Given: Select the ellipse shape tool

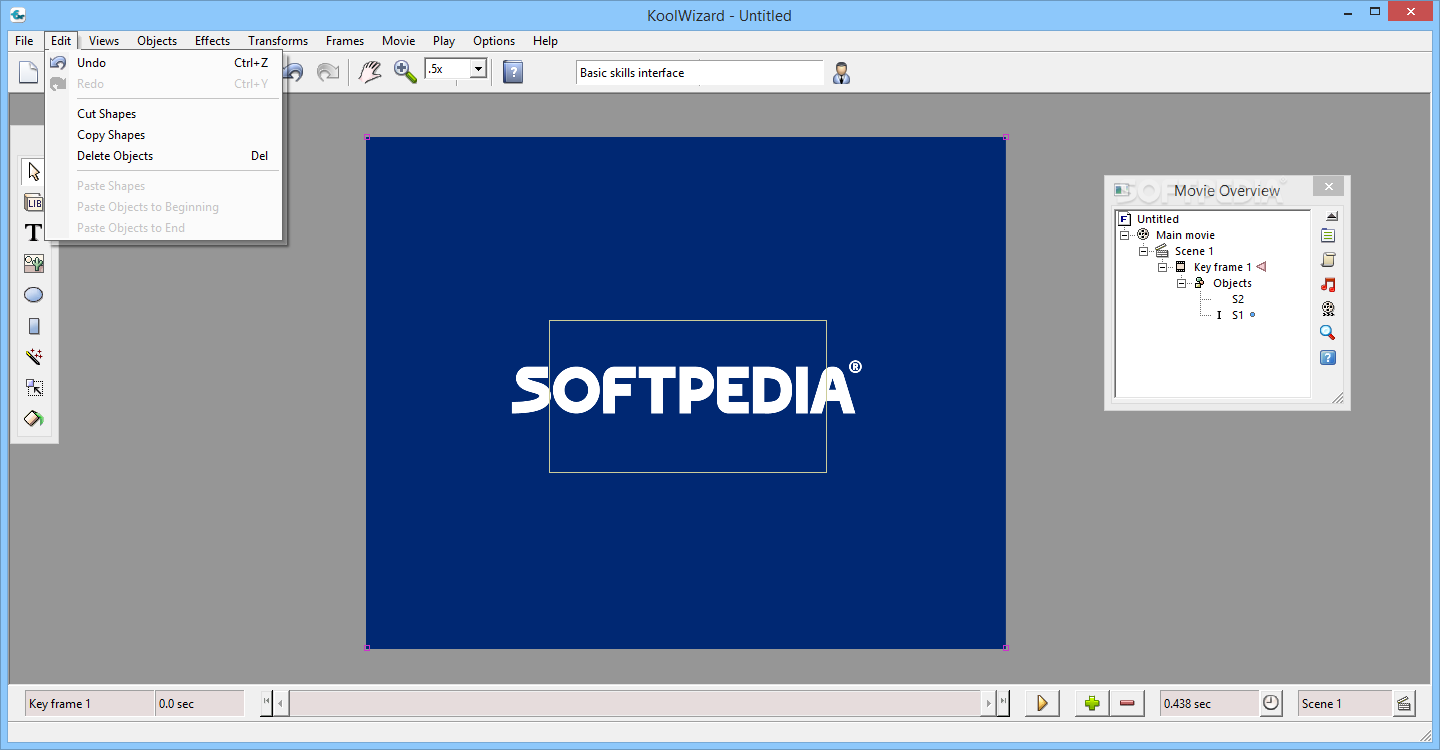Looking at the screenshot, I should click(x=34, y=295).
